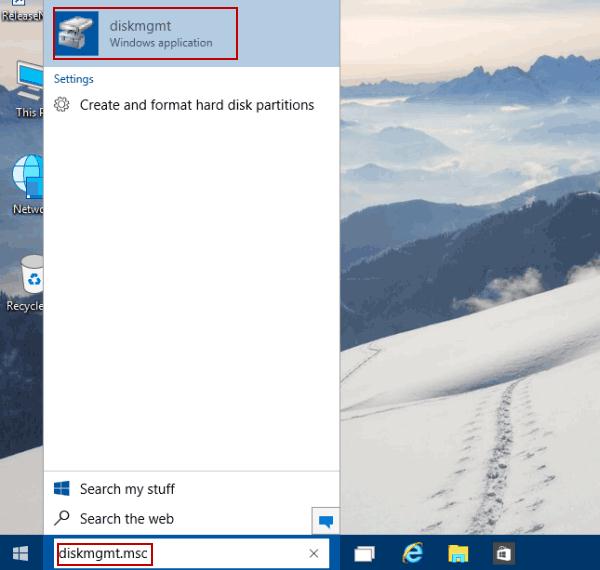
Task: Click the magnifier icon beside Search the web
Action: tap(62, 518)
